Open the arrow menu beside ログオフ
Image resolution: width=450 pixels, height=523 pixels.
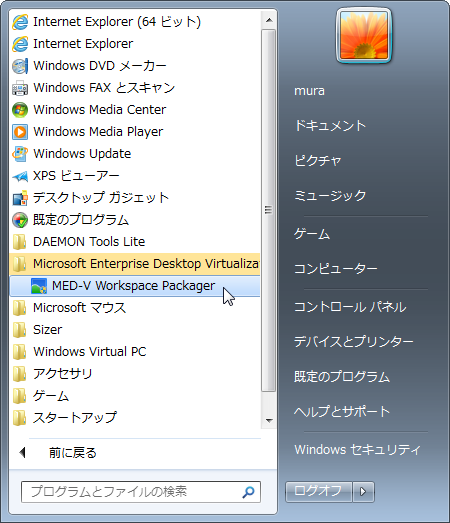363,492
